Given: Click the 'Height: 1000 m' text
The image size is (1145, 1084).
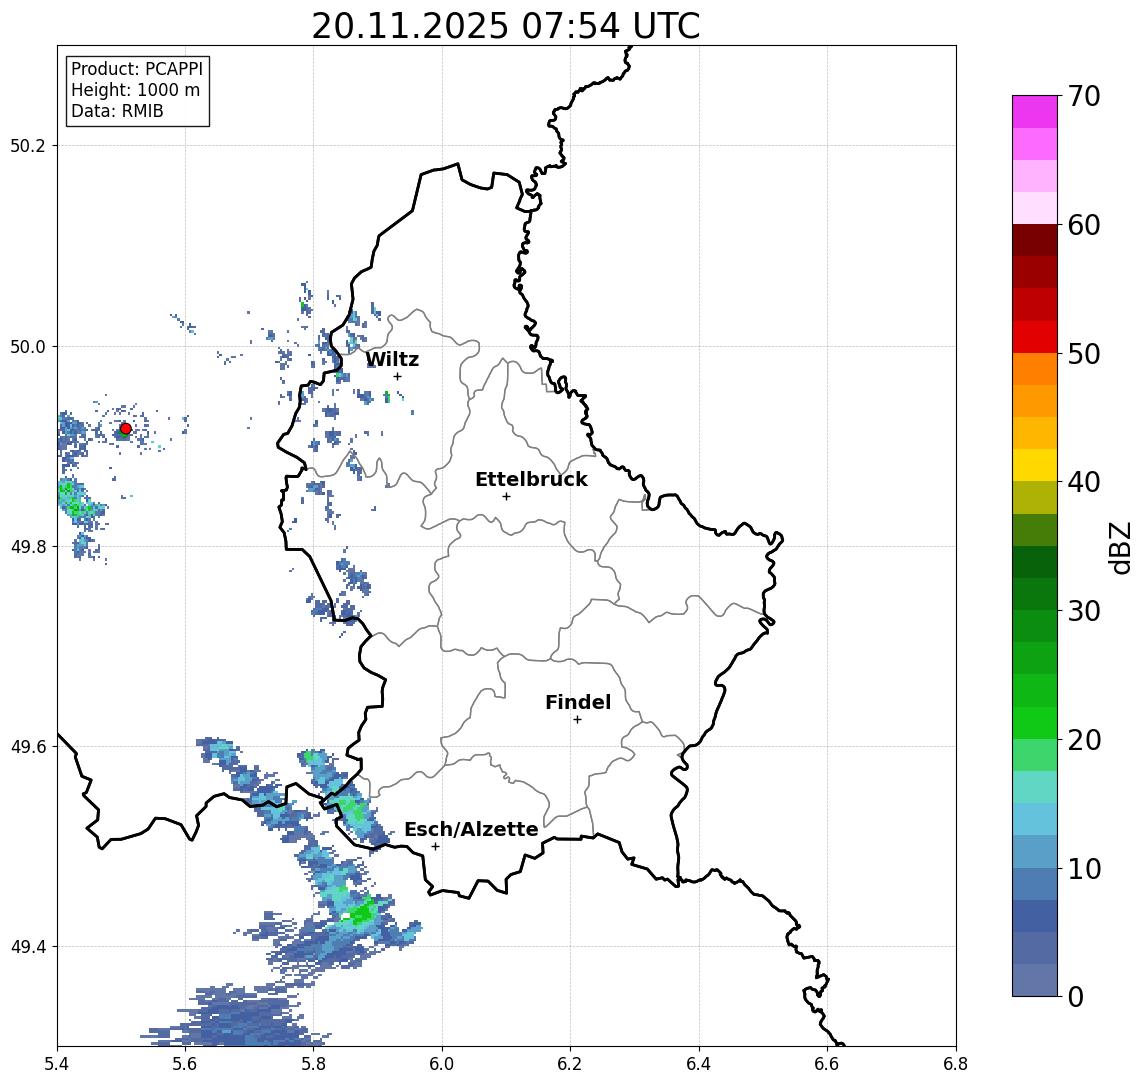Looking at the screenshot, I should tap(135, 90).
